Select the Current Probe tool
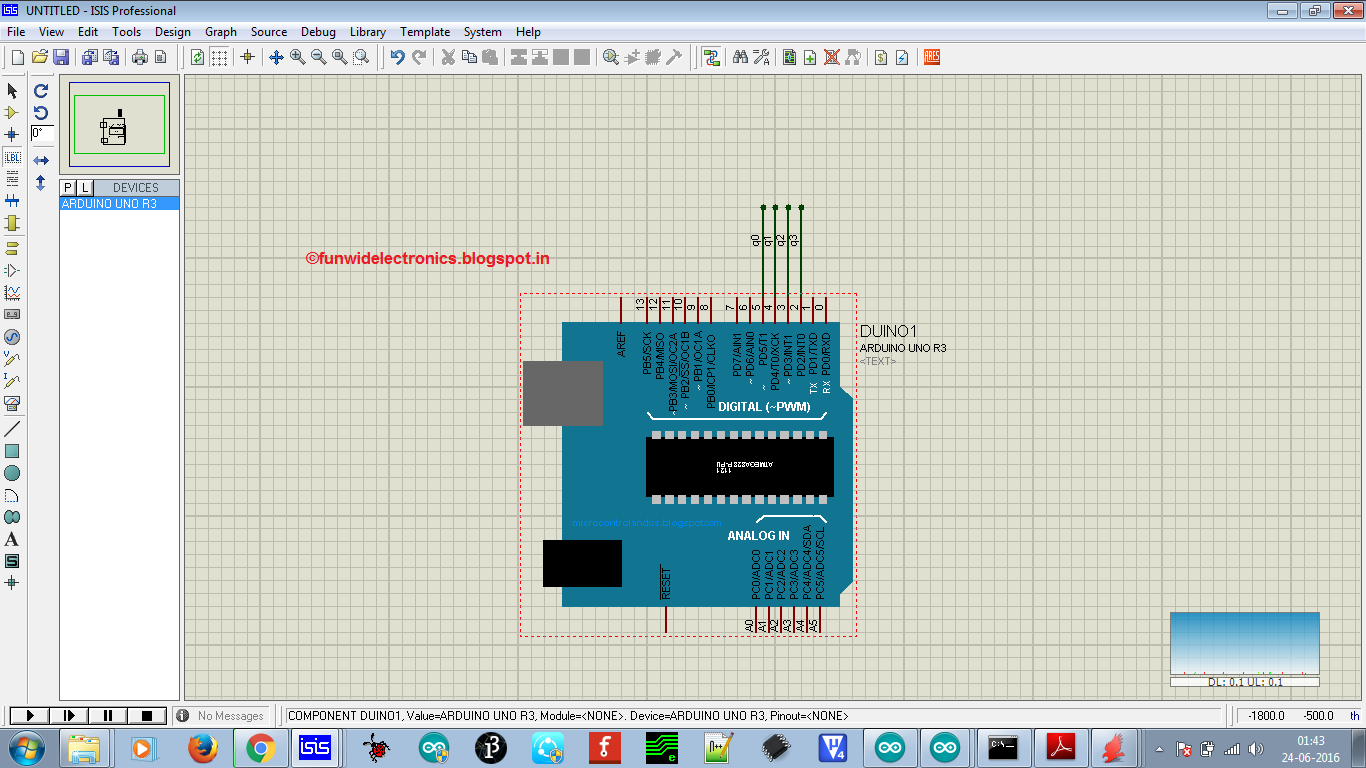This screenshot has height=768, width=1366. pos(13,381)
